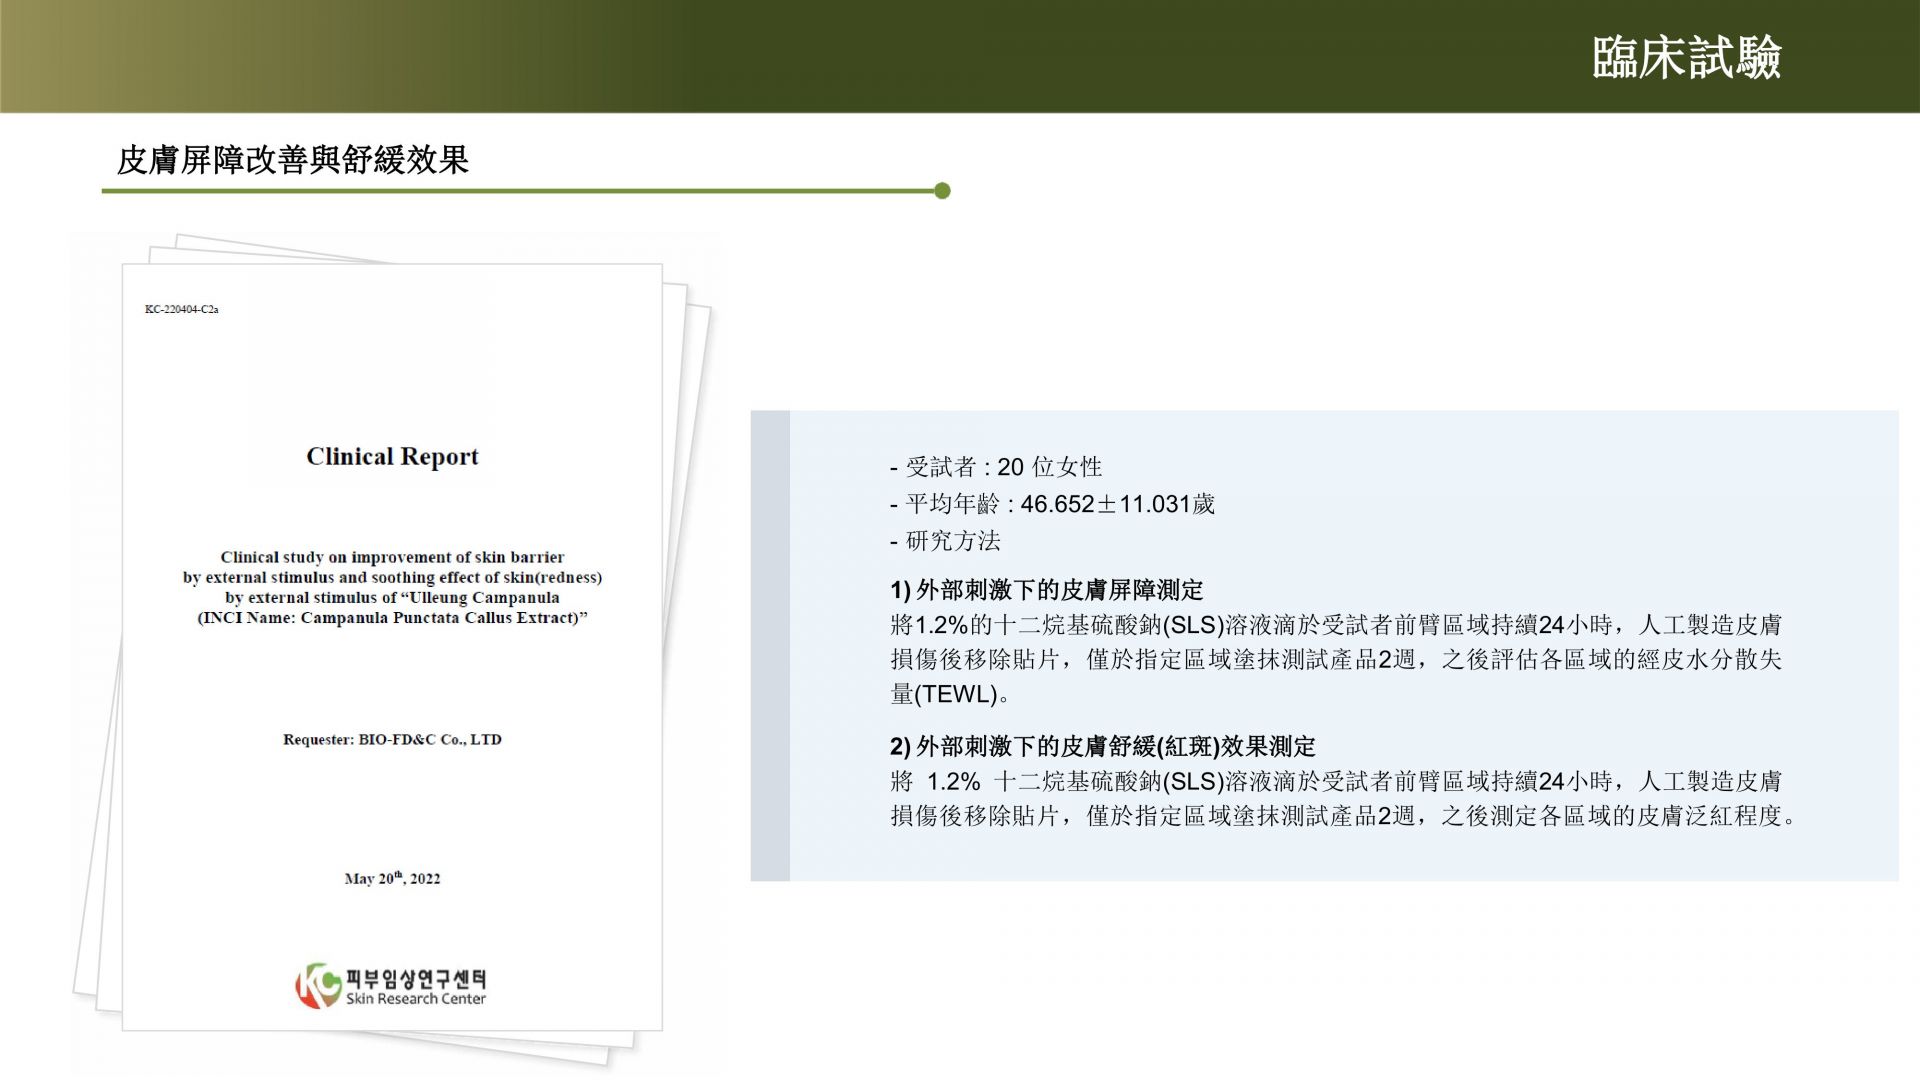The image size is (1920, 1080).
Task: Click the 量(TEWL) text in the first paragraph
Action: (946, 694)
